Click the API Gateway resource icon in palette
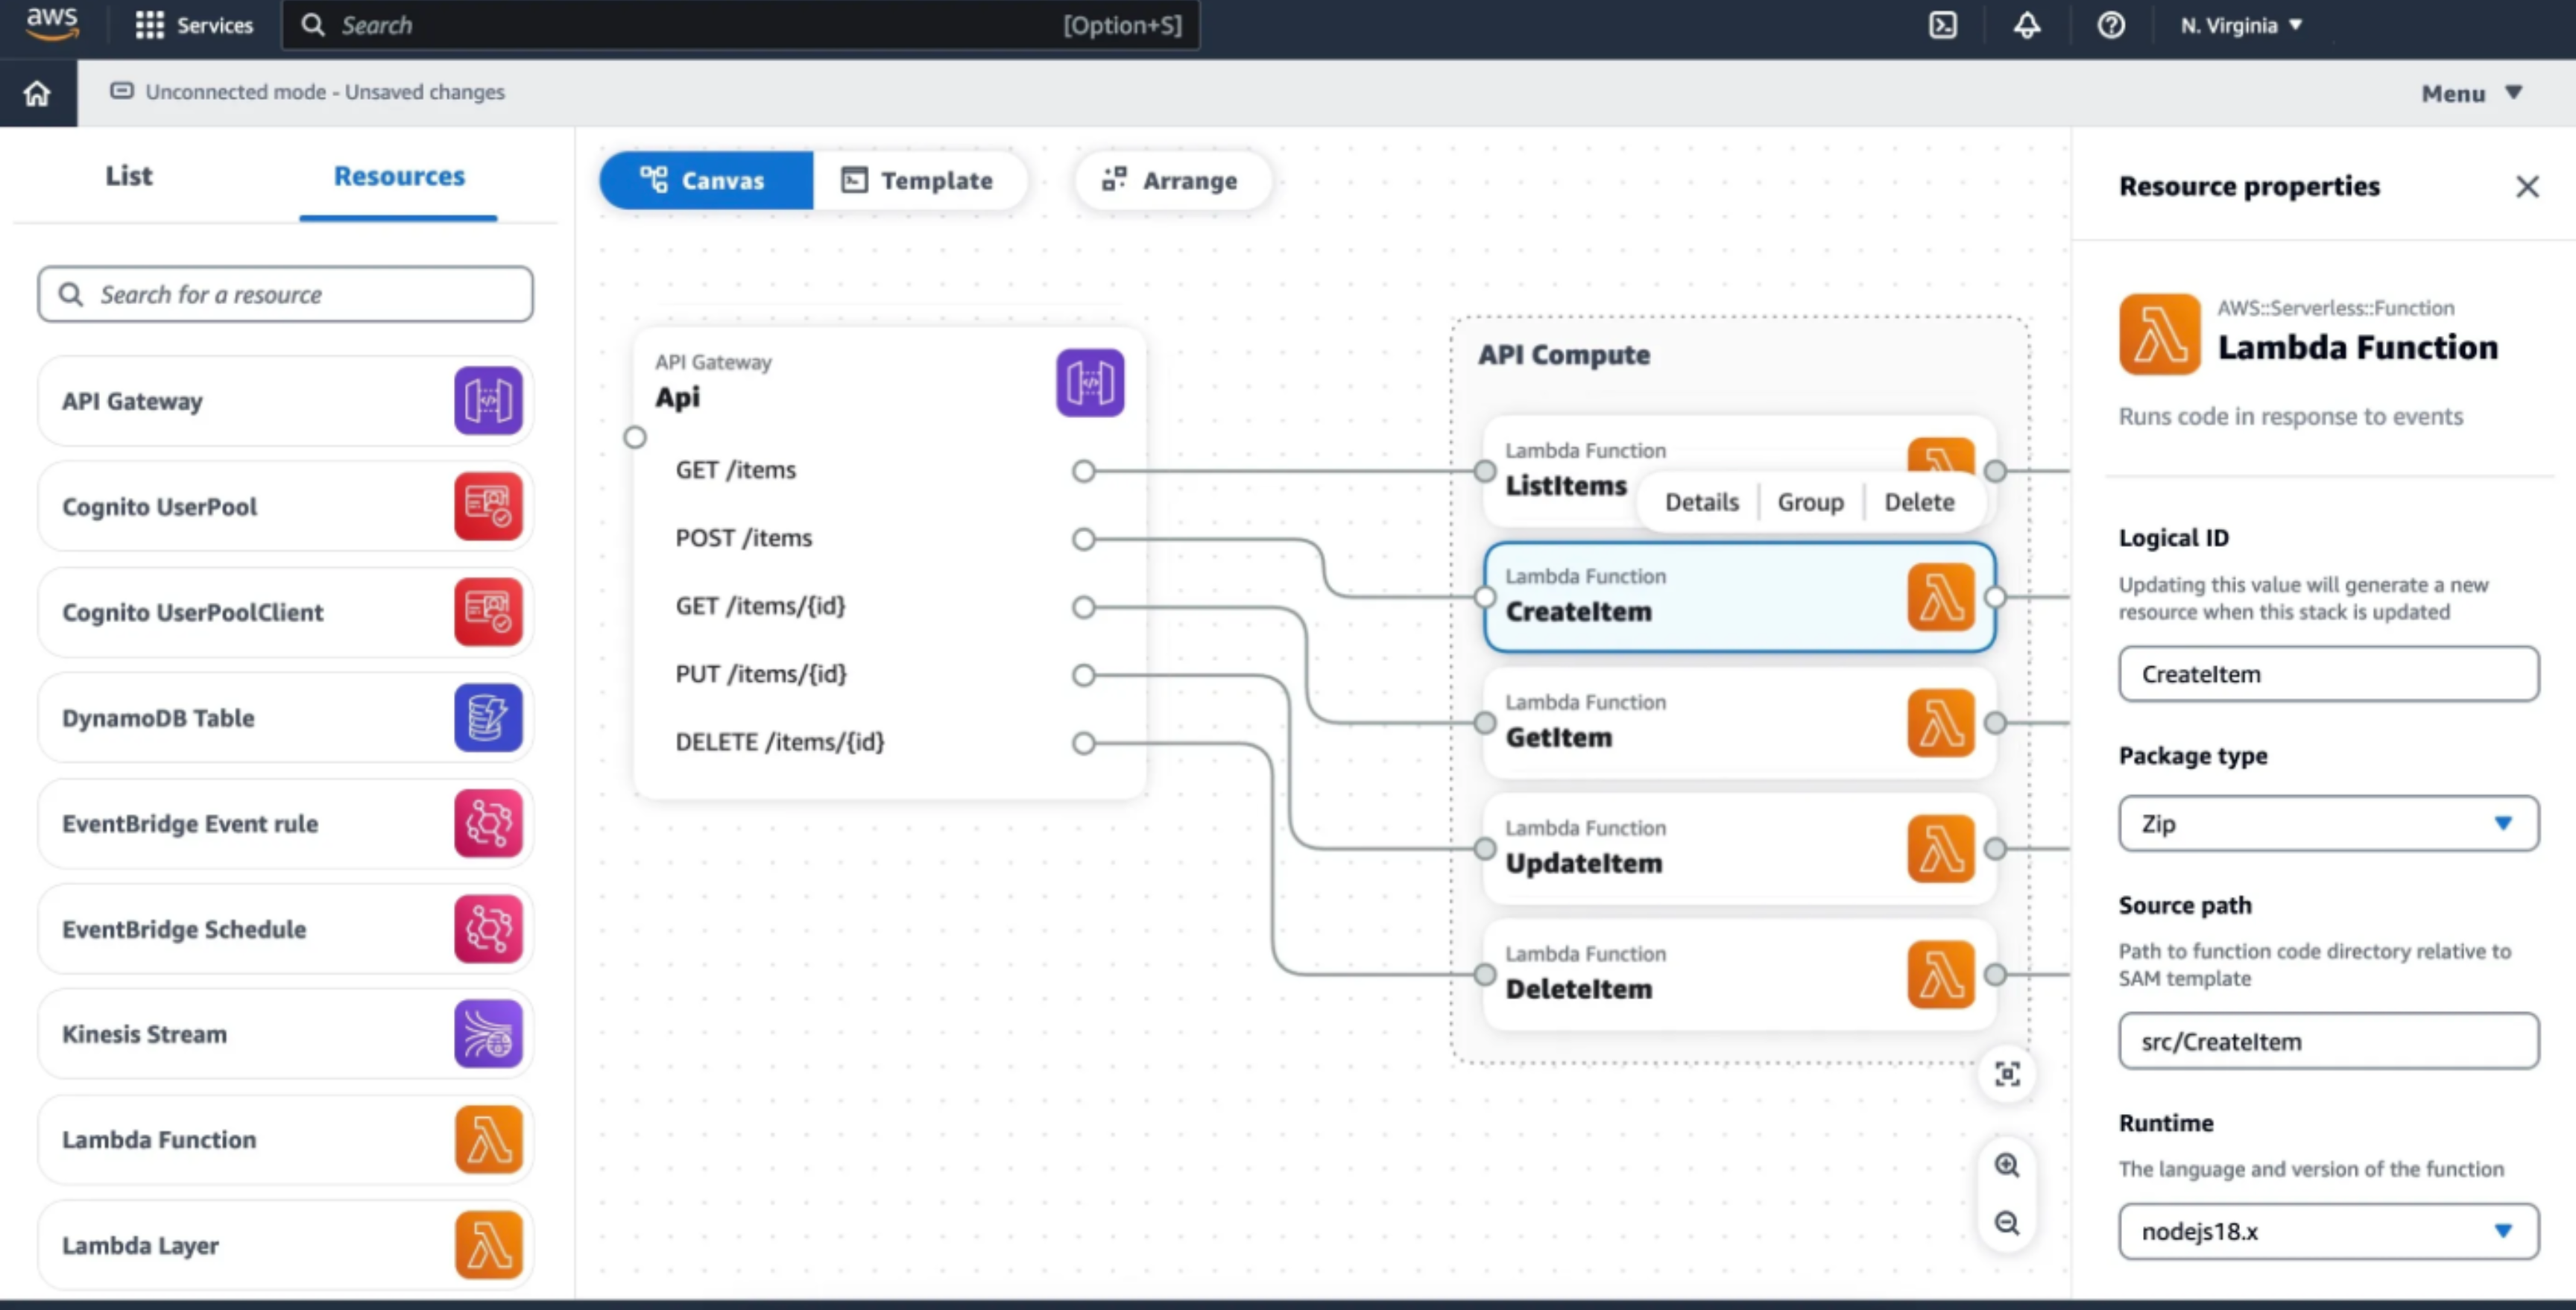Viewport: 2576px width, 1310px height. click(x=488, y=401)
